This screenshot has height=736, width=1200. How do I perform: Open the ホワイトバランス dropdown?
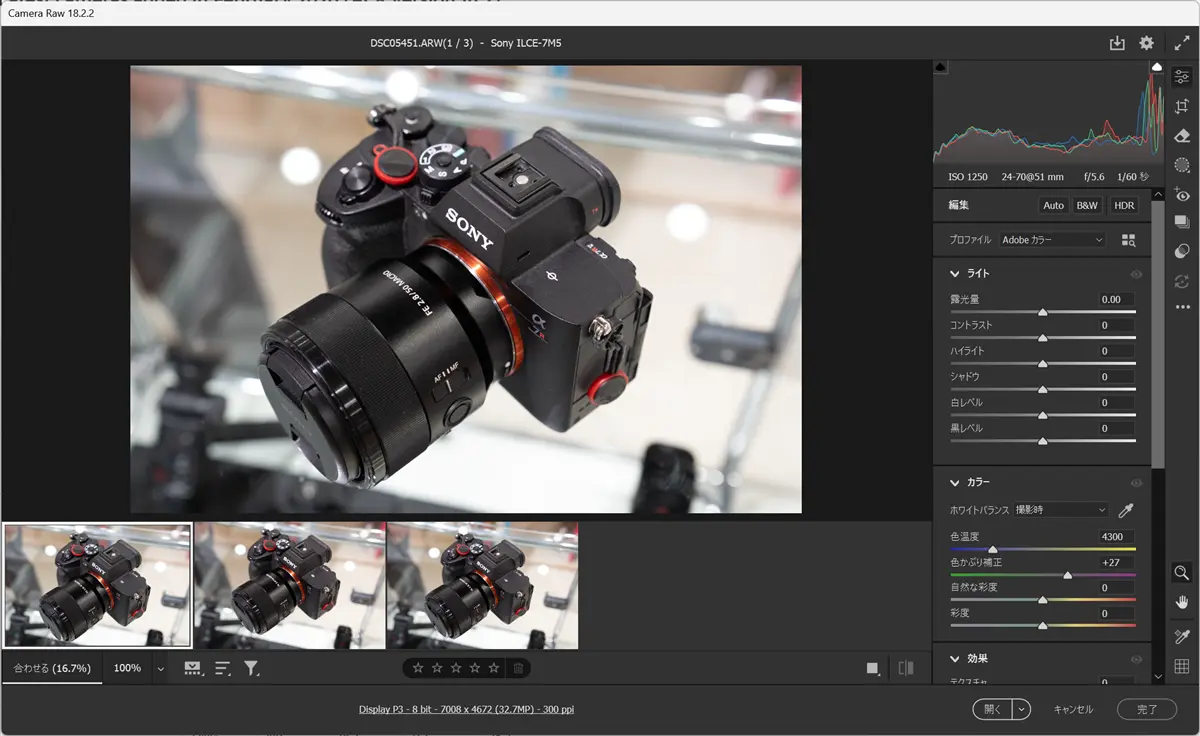coord(1060,510)
